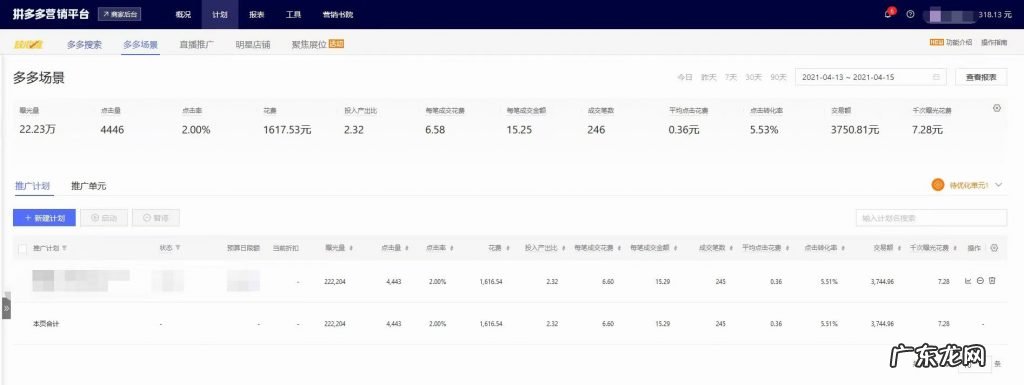Open 报表 in top navigation
This screenshot has width=1024, height=385.
coord(257,14)
